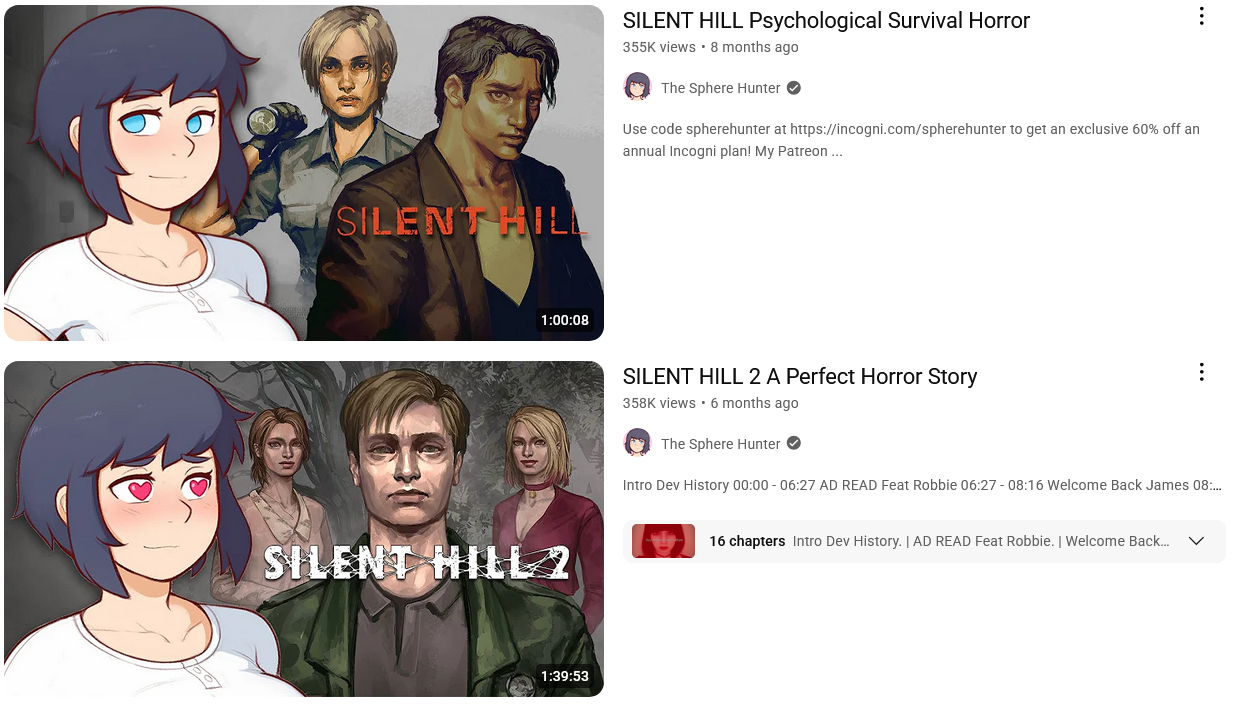Screen dimensions: 1245x711
Task: Click the red chapter preview thumbnail
Action: (663, 541)
